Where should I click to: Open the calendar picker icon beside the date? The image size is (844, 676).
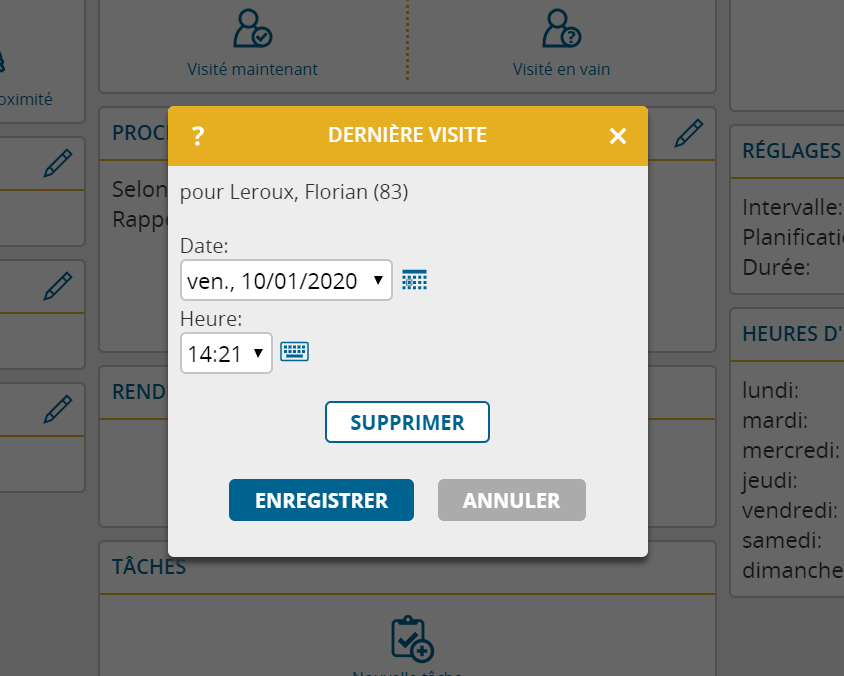tap(414, 280)
